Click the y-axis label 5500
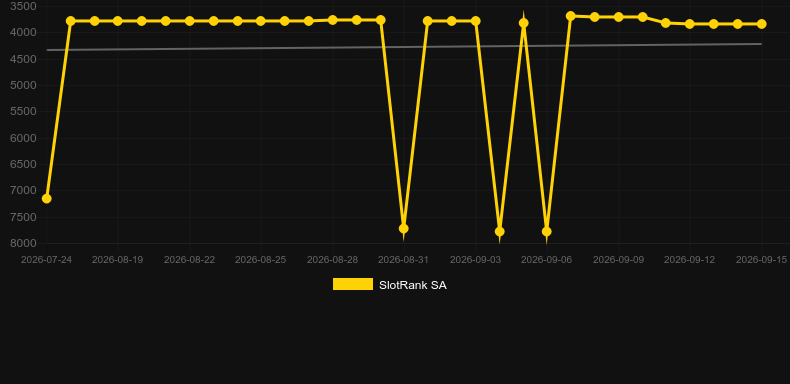Image resolution: width=790 pixels, height=384 pixels. (x=23, y=111)
